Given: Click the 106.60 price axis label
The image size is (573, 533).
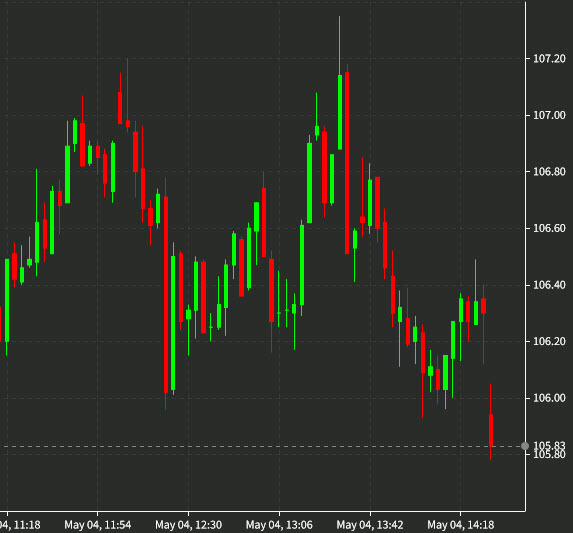Looking at the screenshot, I should pyautogui.click(x=549, y=228).
